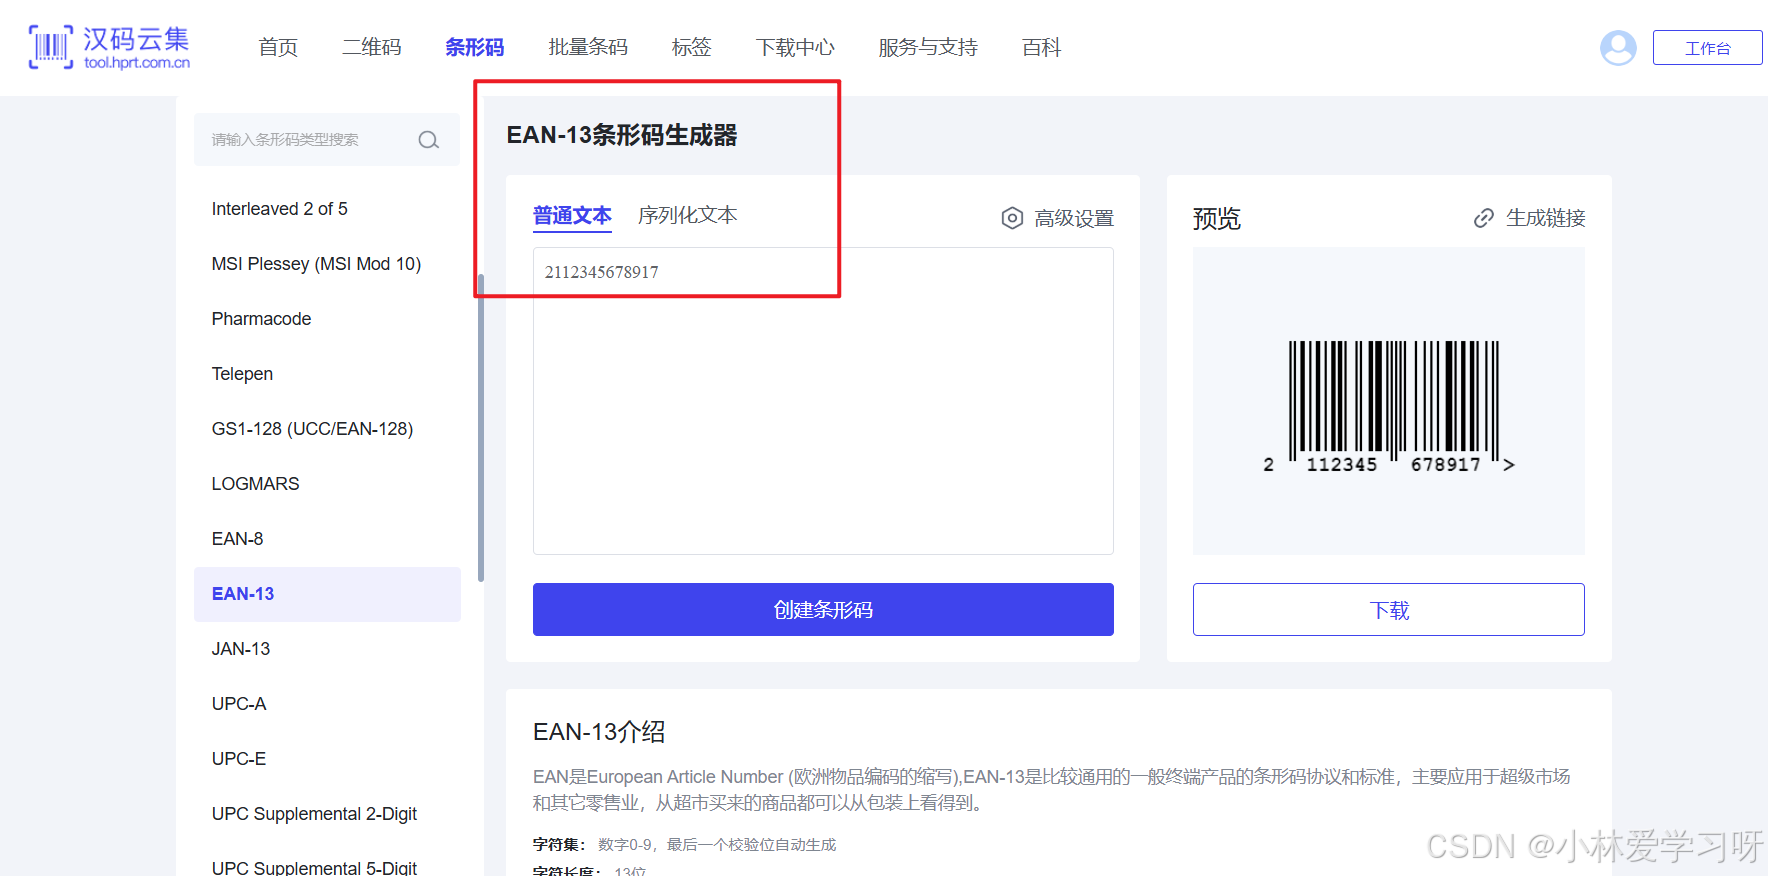Viewport: 1768px width, 876px height.
Task: Select Interleaved 2 of 5 type
Action: pos(327,209)
